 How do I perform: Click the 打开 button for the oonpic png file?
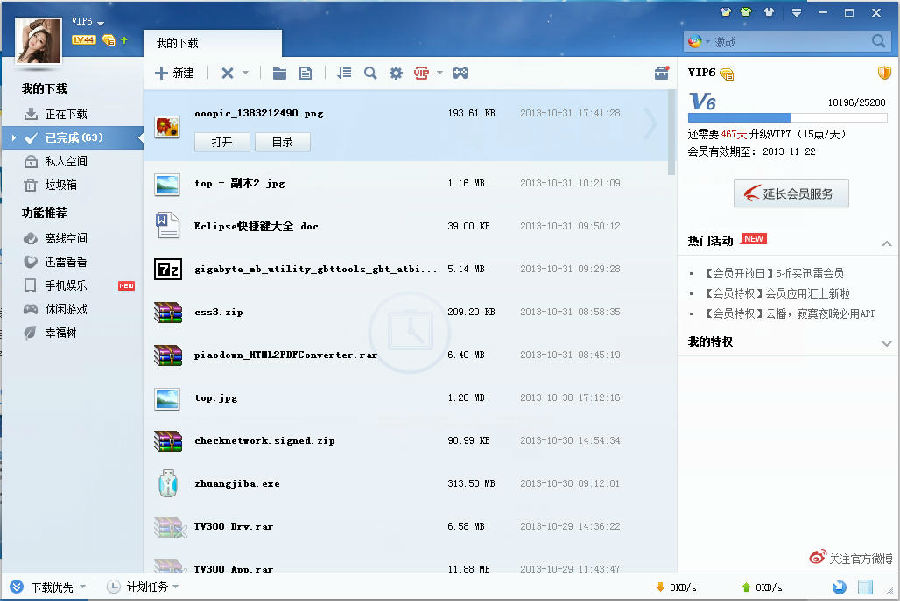coord(222,141)
